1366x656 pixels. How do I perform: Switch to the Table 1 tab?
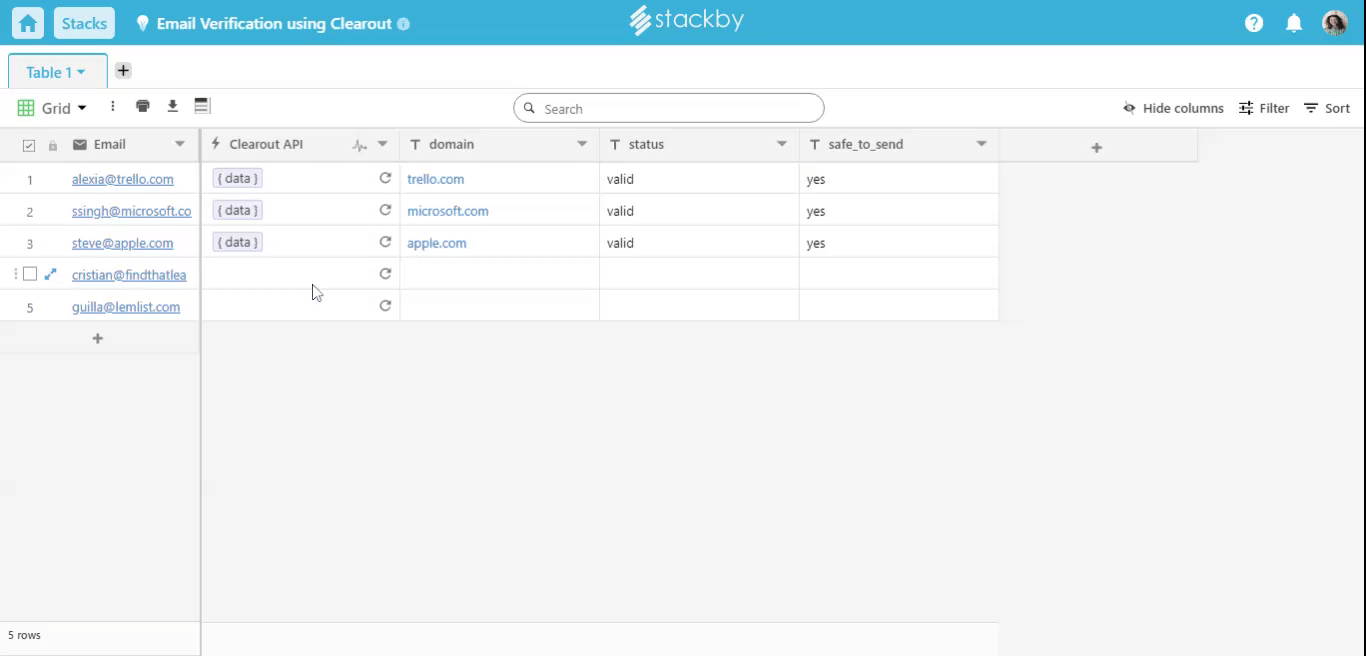56,72
